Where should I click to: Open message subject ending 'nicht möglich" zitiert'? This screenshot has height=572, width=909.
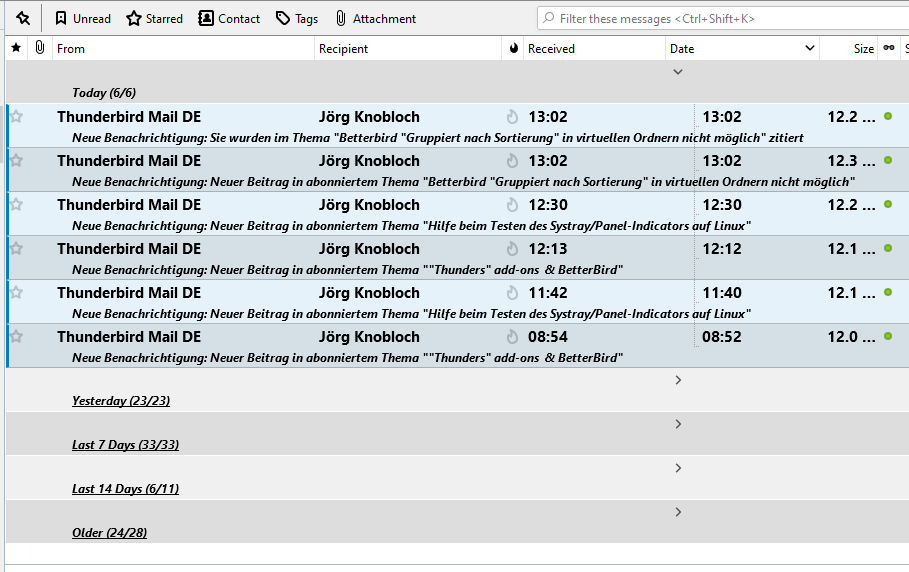click(x=438, y=138)
